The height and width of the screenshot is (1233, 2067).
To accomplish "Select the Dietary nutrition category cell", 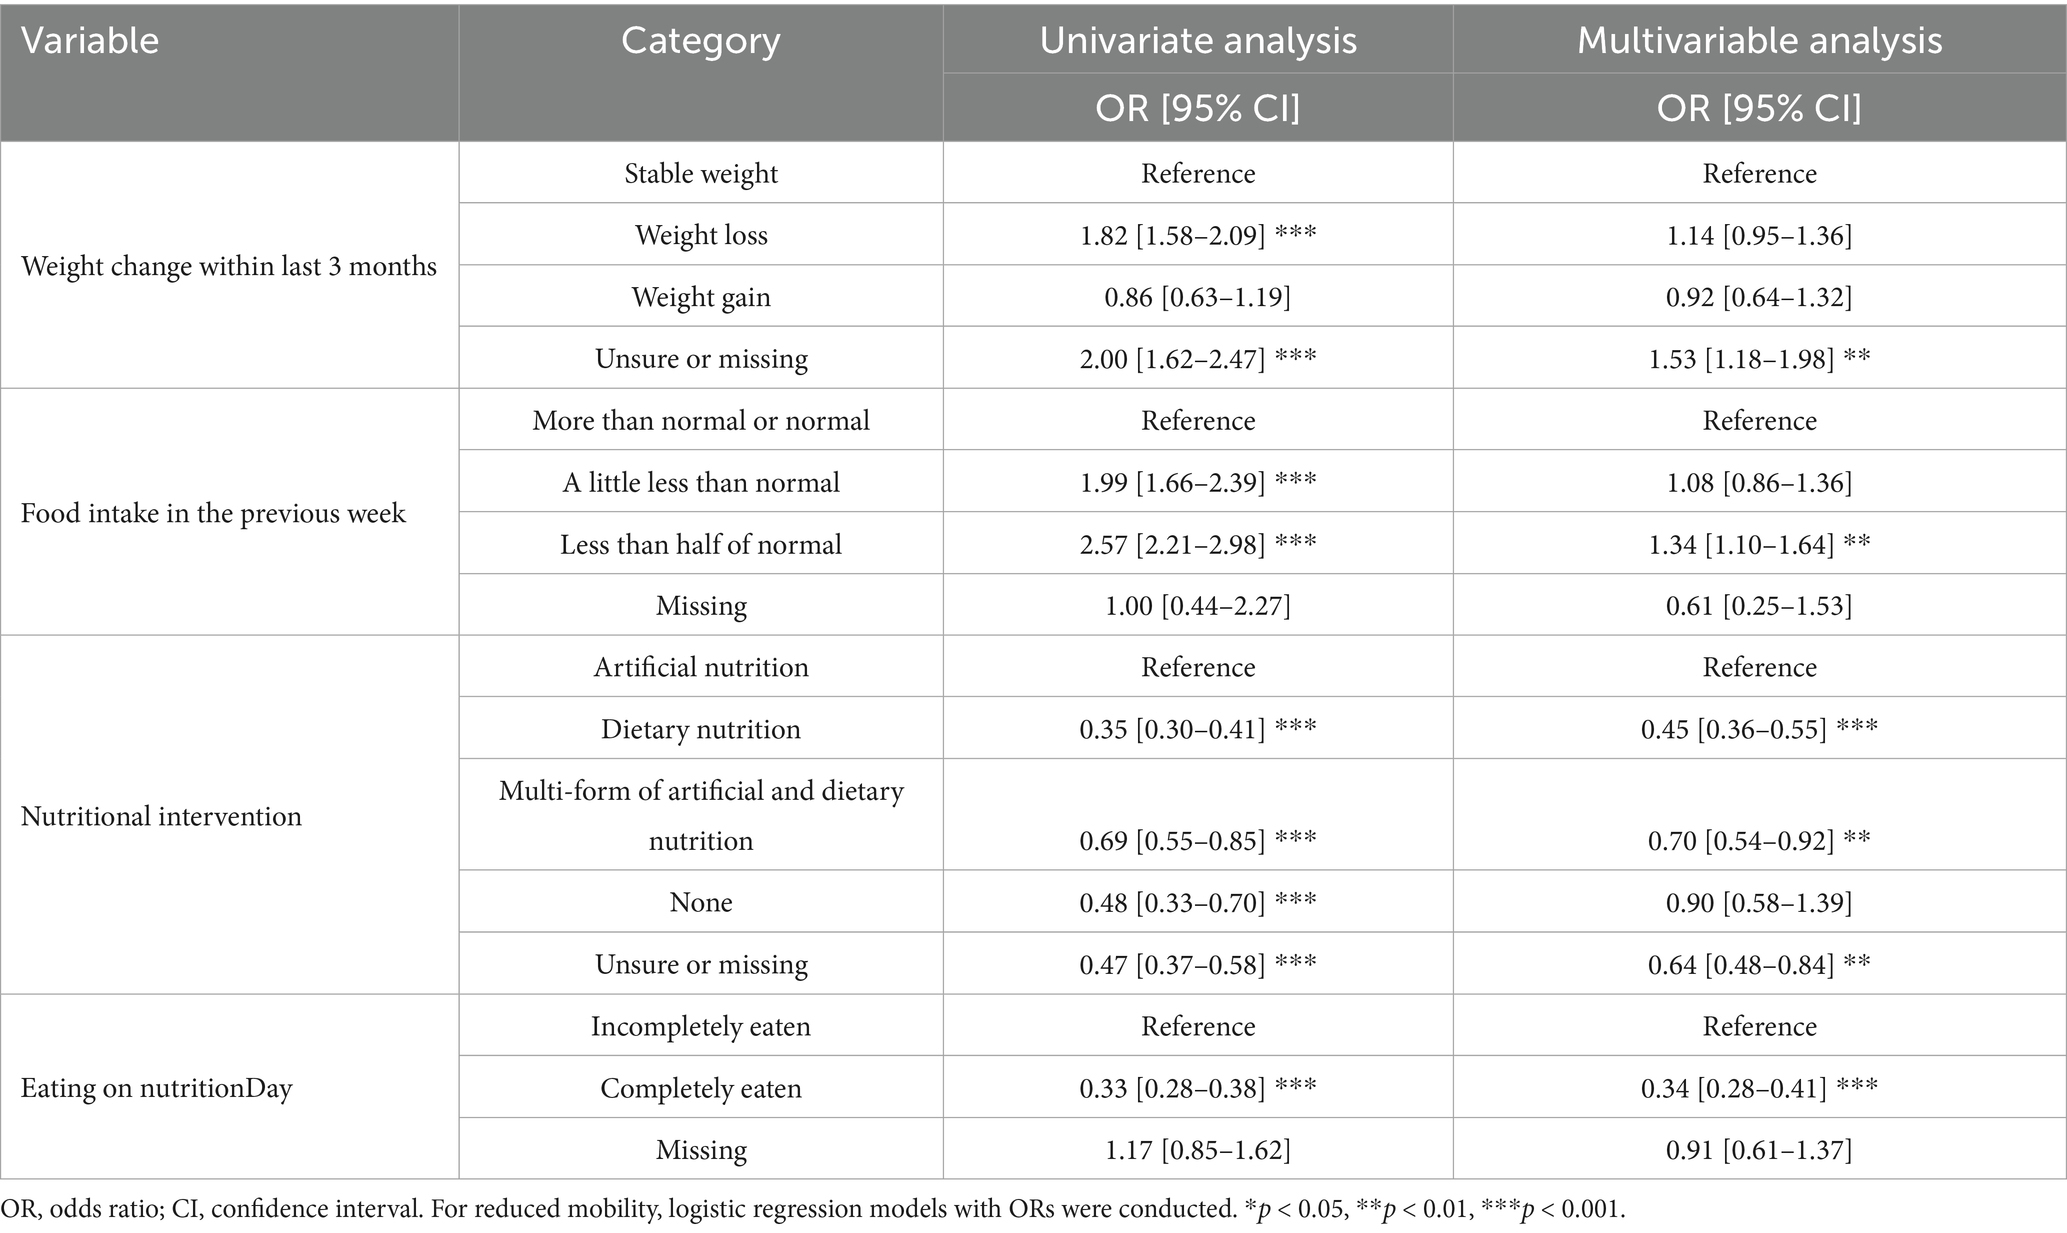I will point(701,729).
